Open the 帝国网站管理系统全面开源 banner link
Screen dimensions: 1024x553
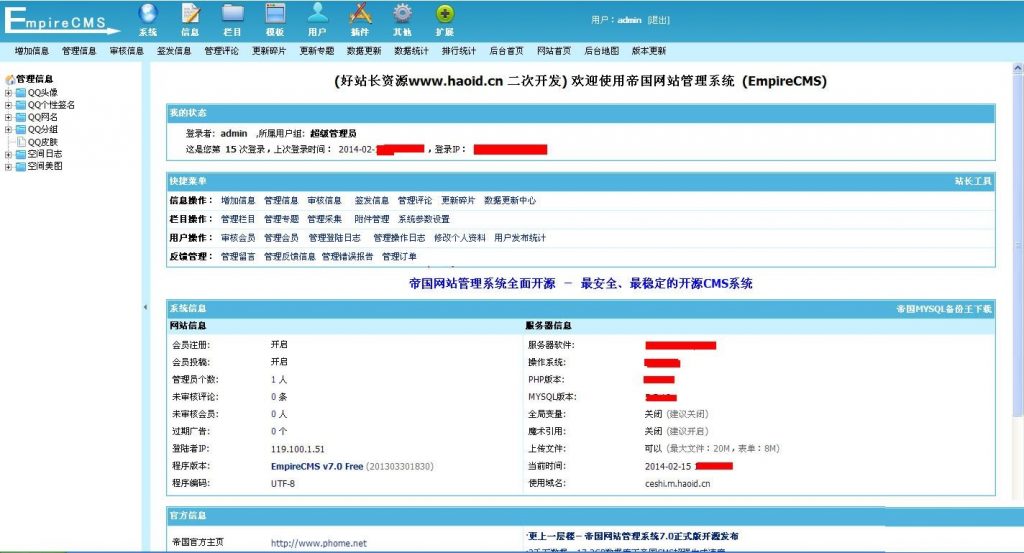click(x=581, y=284)
